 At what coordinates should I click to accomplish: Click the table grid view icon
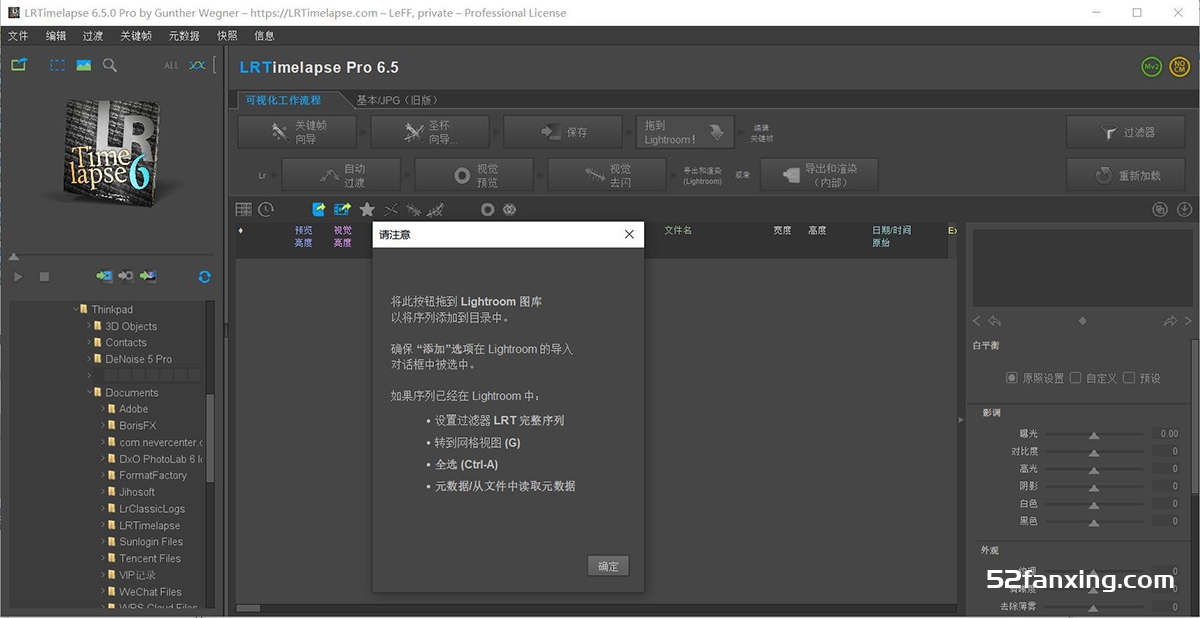[x=244, y=210]
